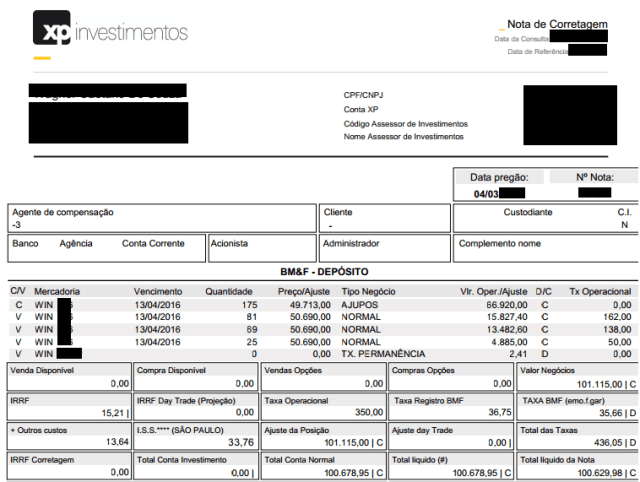Image resolution: width=640 pixels, height=482 pixels.
Task: Click Outros custos value '13,64'
Action: (117, 442)
